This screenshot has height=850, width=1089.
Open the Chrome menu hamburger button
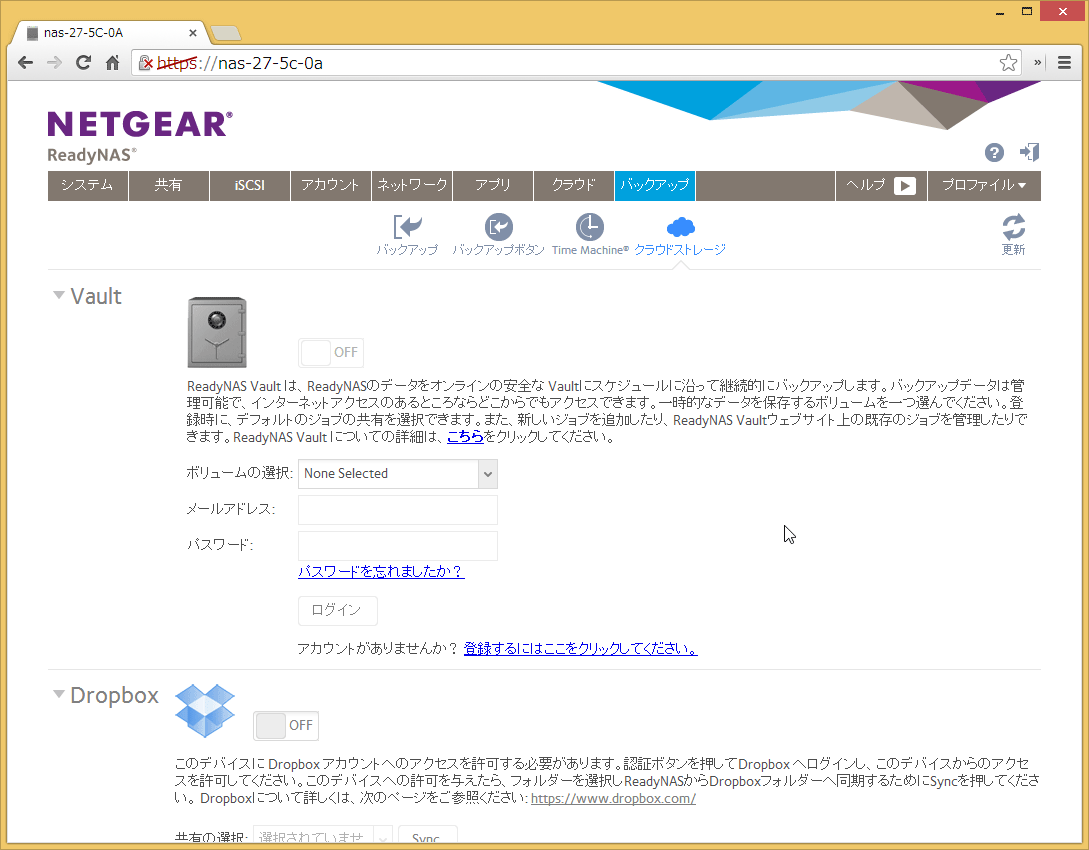(1065, 63)
